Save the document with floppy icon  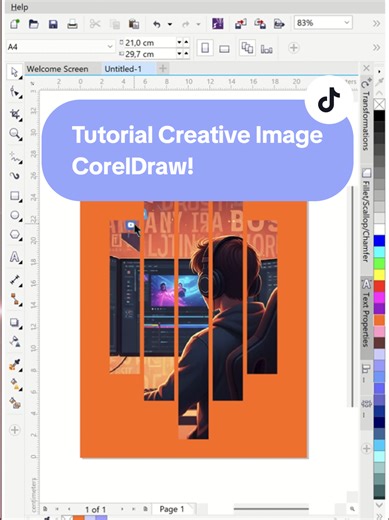[x=53, y=24]
